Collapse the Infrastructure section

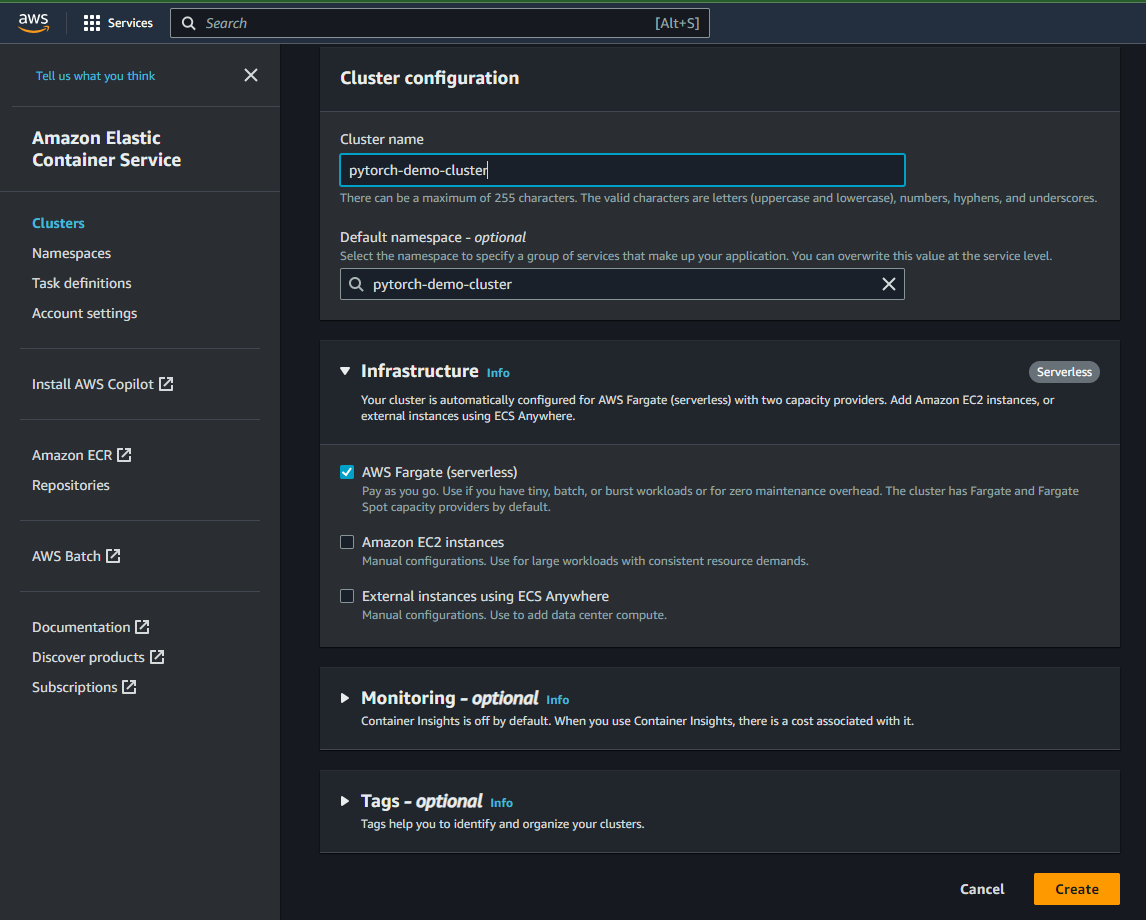345,371
